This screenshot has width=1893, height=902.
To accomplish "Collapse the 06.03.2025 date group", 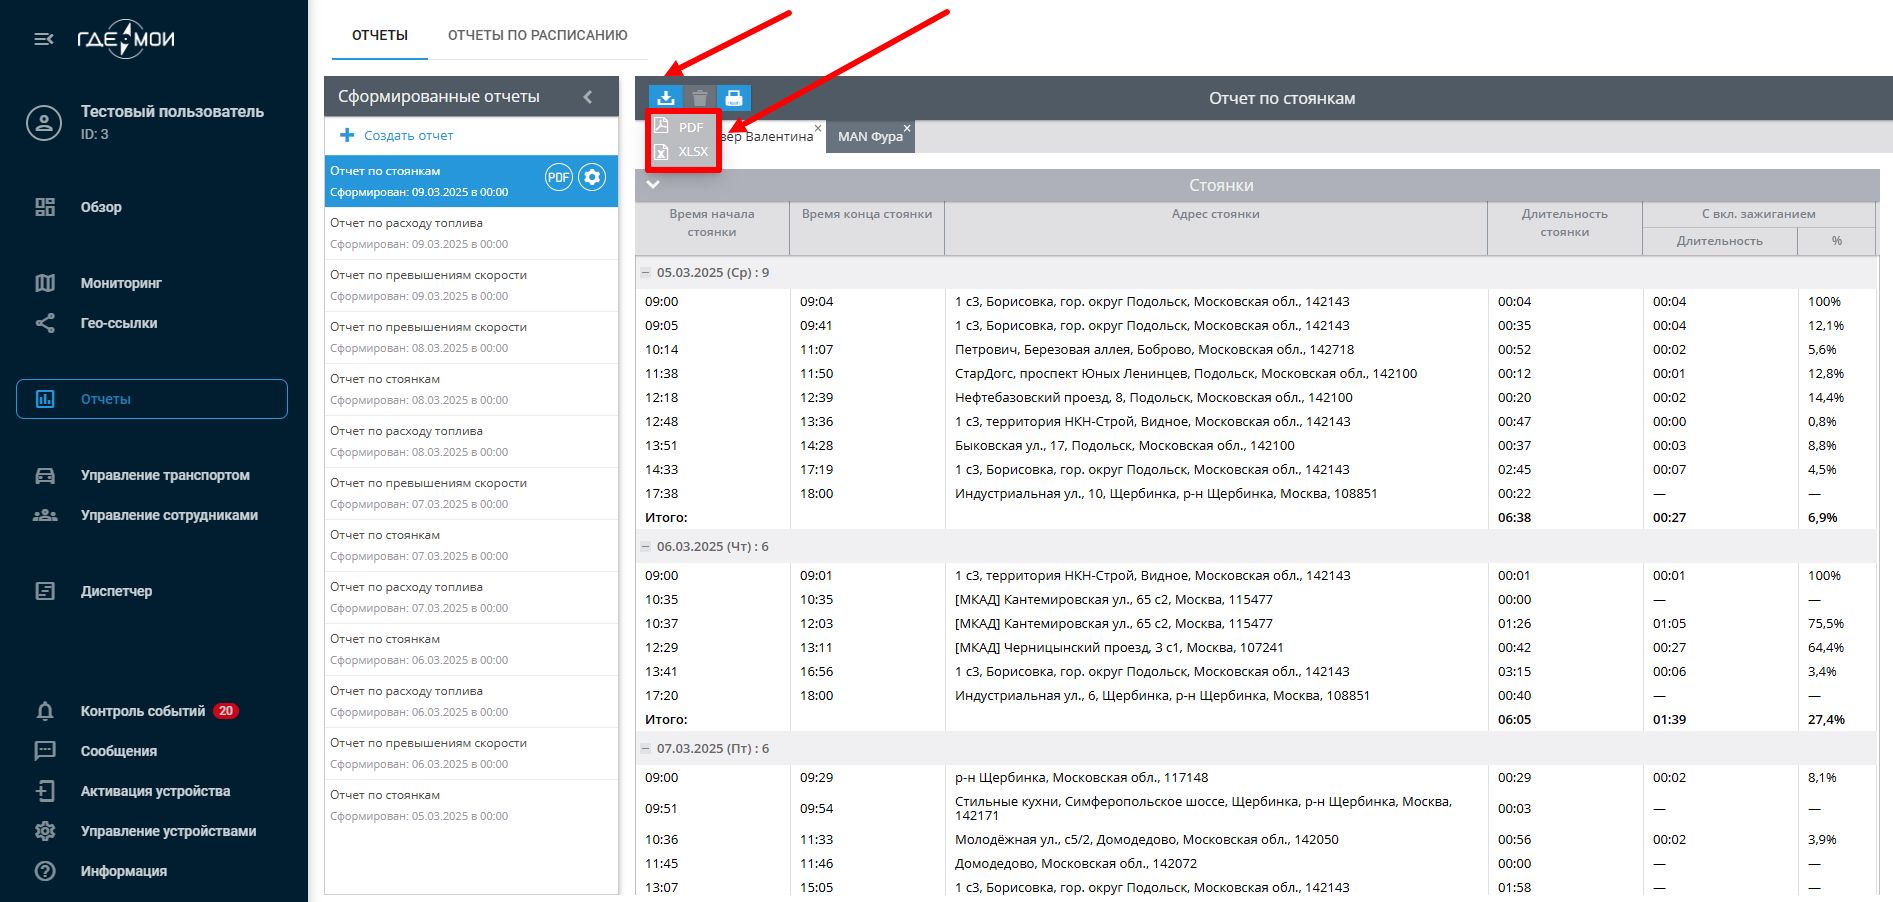I will click(645, 547).
